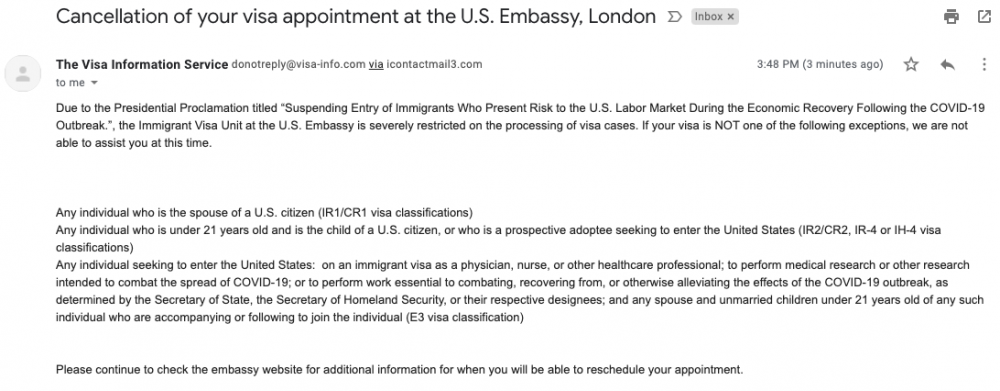The height and width of the screenshot is (391, 1000).
Task: Open email in new window icon
Action: pos(984,17)
